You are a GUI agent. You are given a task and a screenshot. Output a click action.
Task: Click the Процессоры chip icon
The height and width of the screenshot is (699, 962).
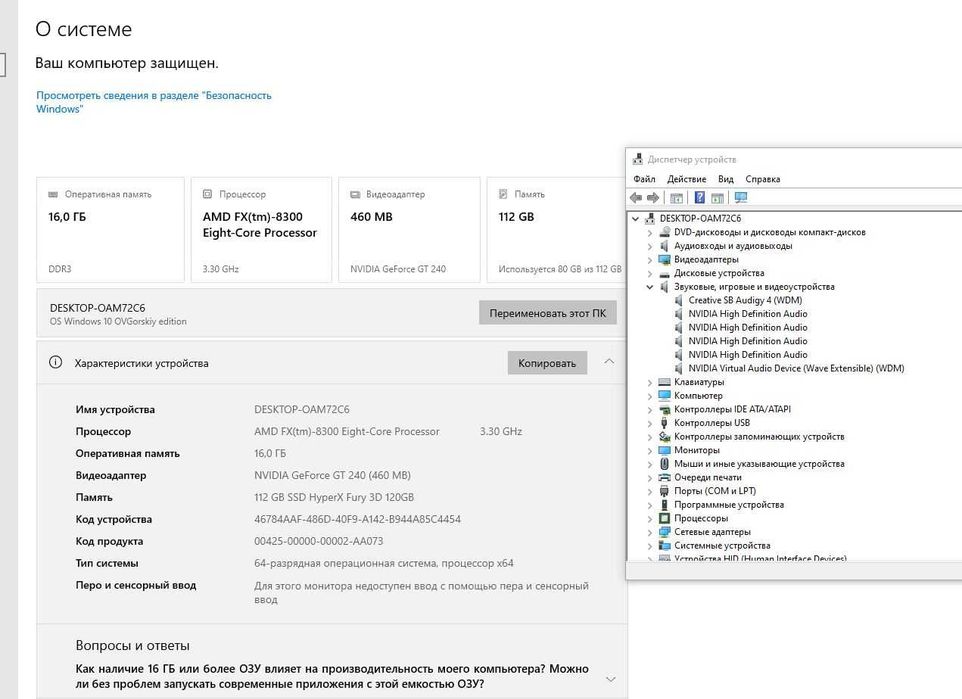point(664,518)
